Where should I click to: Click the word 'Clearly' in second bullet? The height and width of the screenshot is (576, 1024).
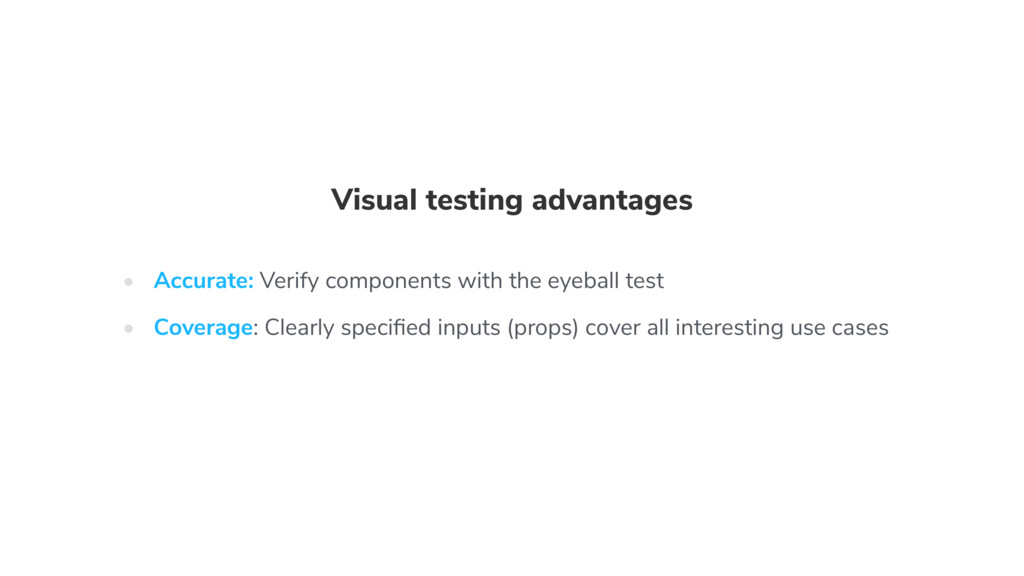pos(299,328)
